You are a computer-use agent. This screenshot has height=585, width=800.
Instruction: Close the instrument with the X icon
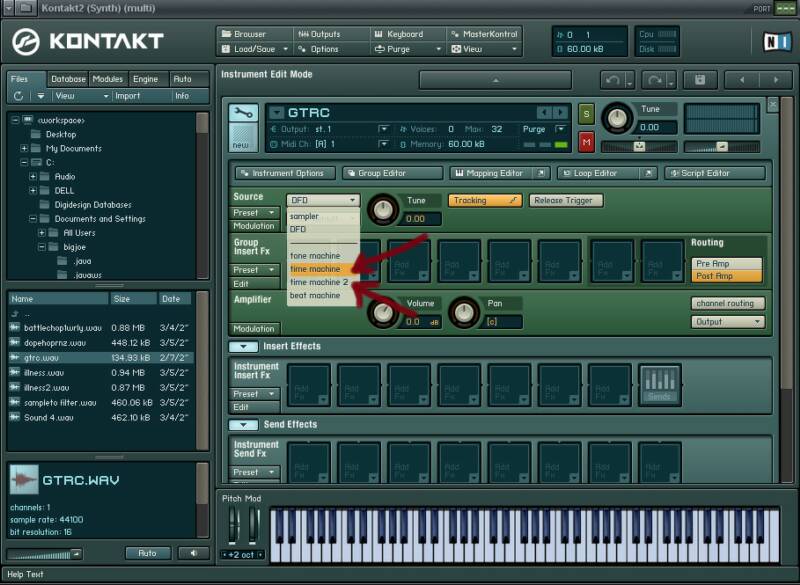[772, 105]
